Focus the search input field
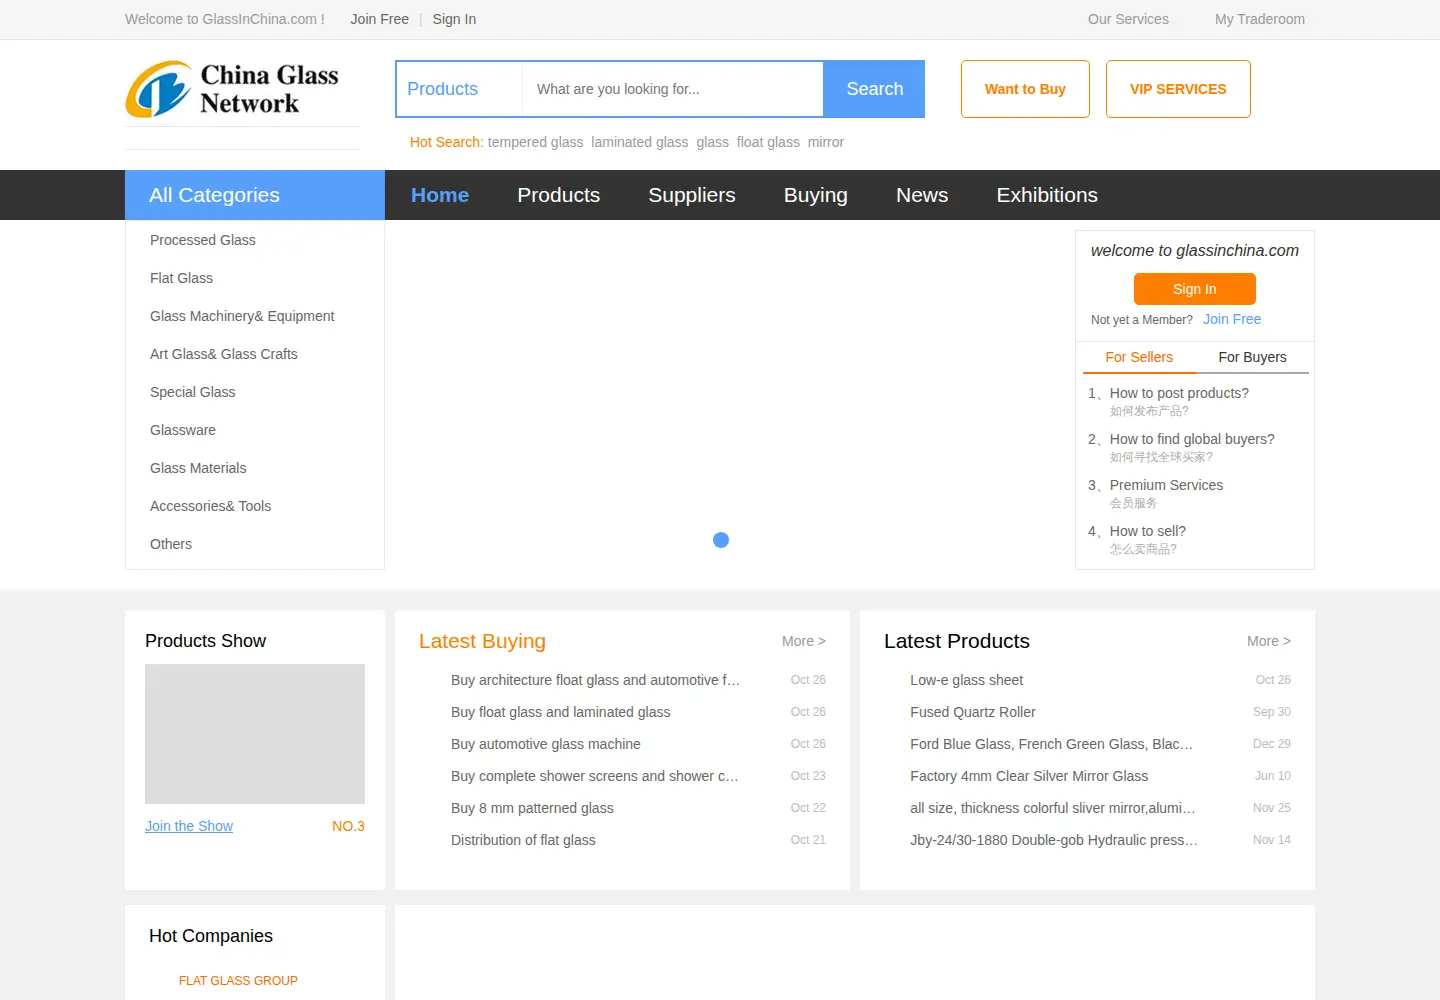Screen dimensions: 1440x1000 pyautogui.click(x=672, y=89)
